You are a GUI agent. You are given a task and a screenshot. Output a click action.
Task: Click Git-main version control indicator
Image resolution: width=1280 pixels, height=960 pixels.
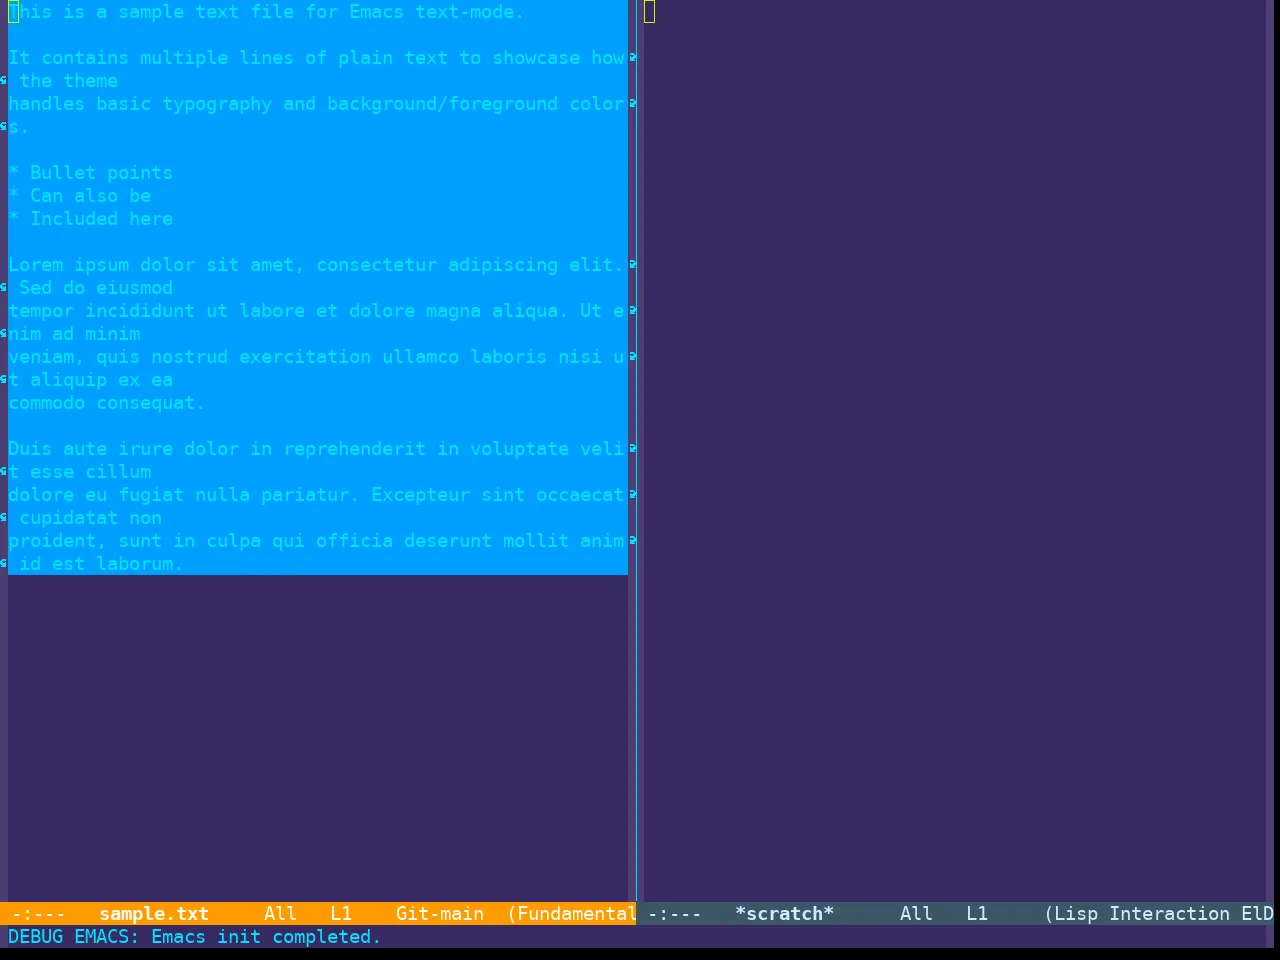click(440, 913)
